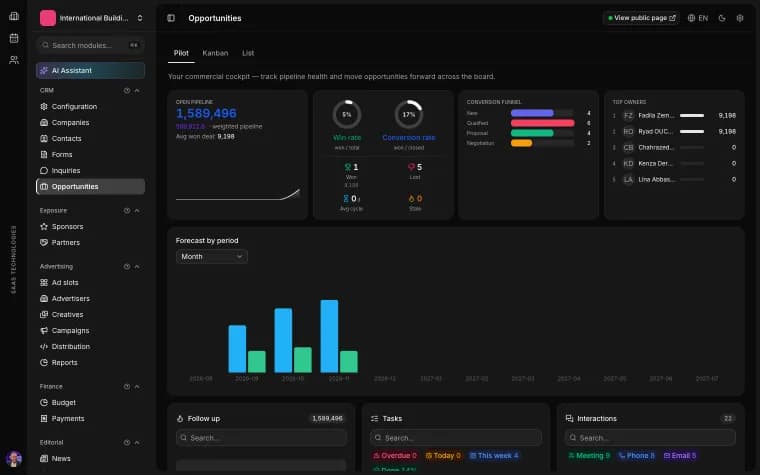Screen dimensions: 760x475
Task: Open language selector globe EN
Action: click(698, 18)
